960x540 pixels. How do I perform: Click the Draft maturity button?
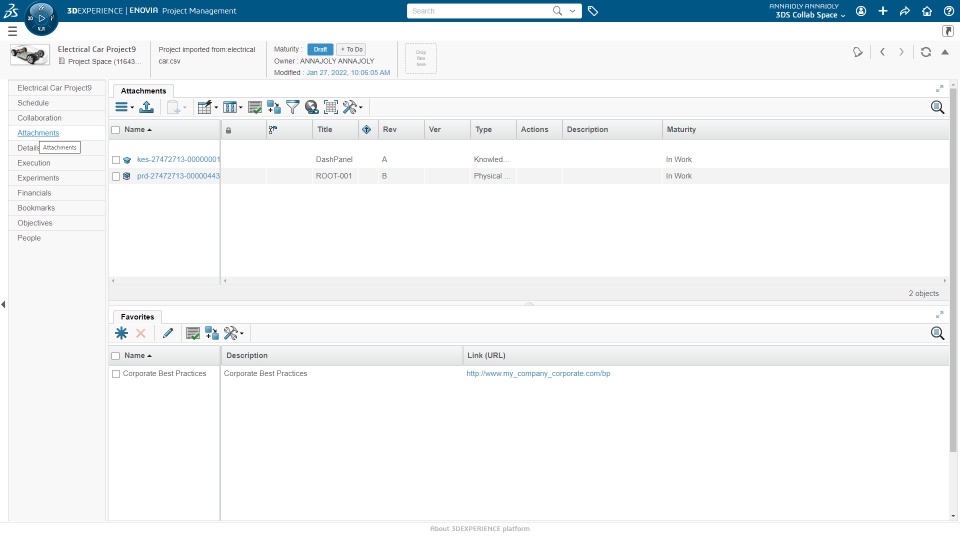(320, 50)
